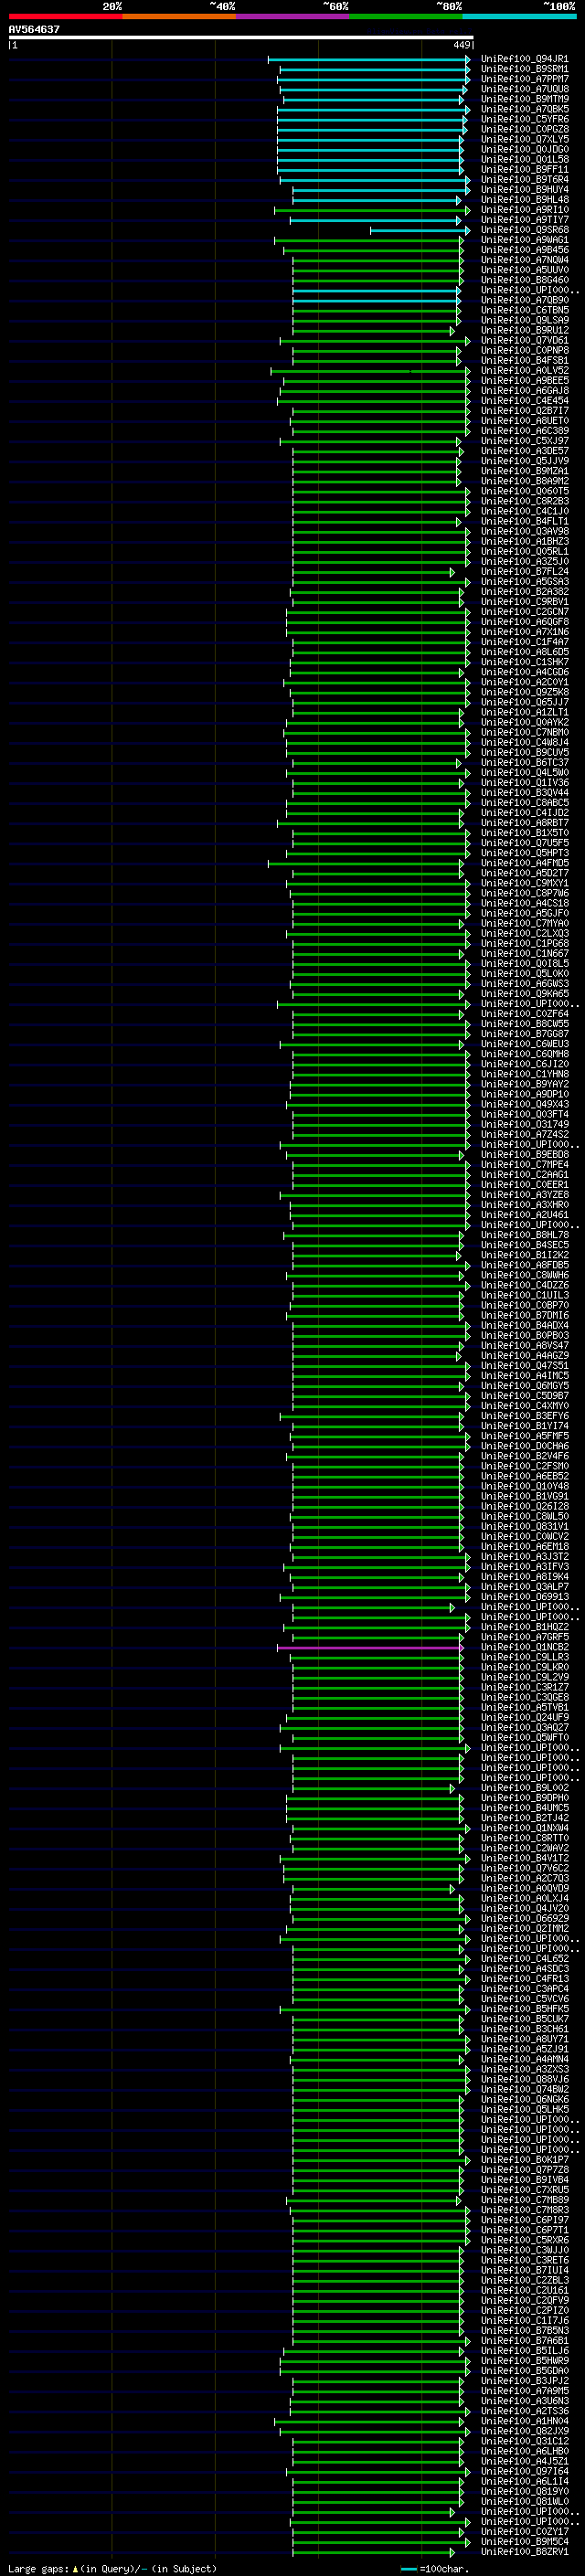Click the UniRef100_Q97I64 label
The image size is (585, 2576).
525,2471
